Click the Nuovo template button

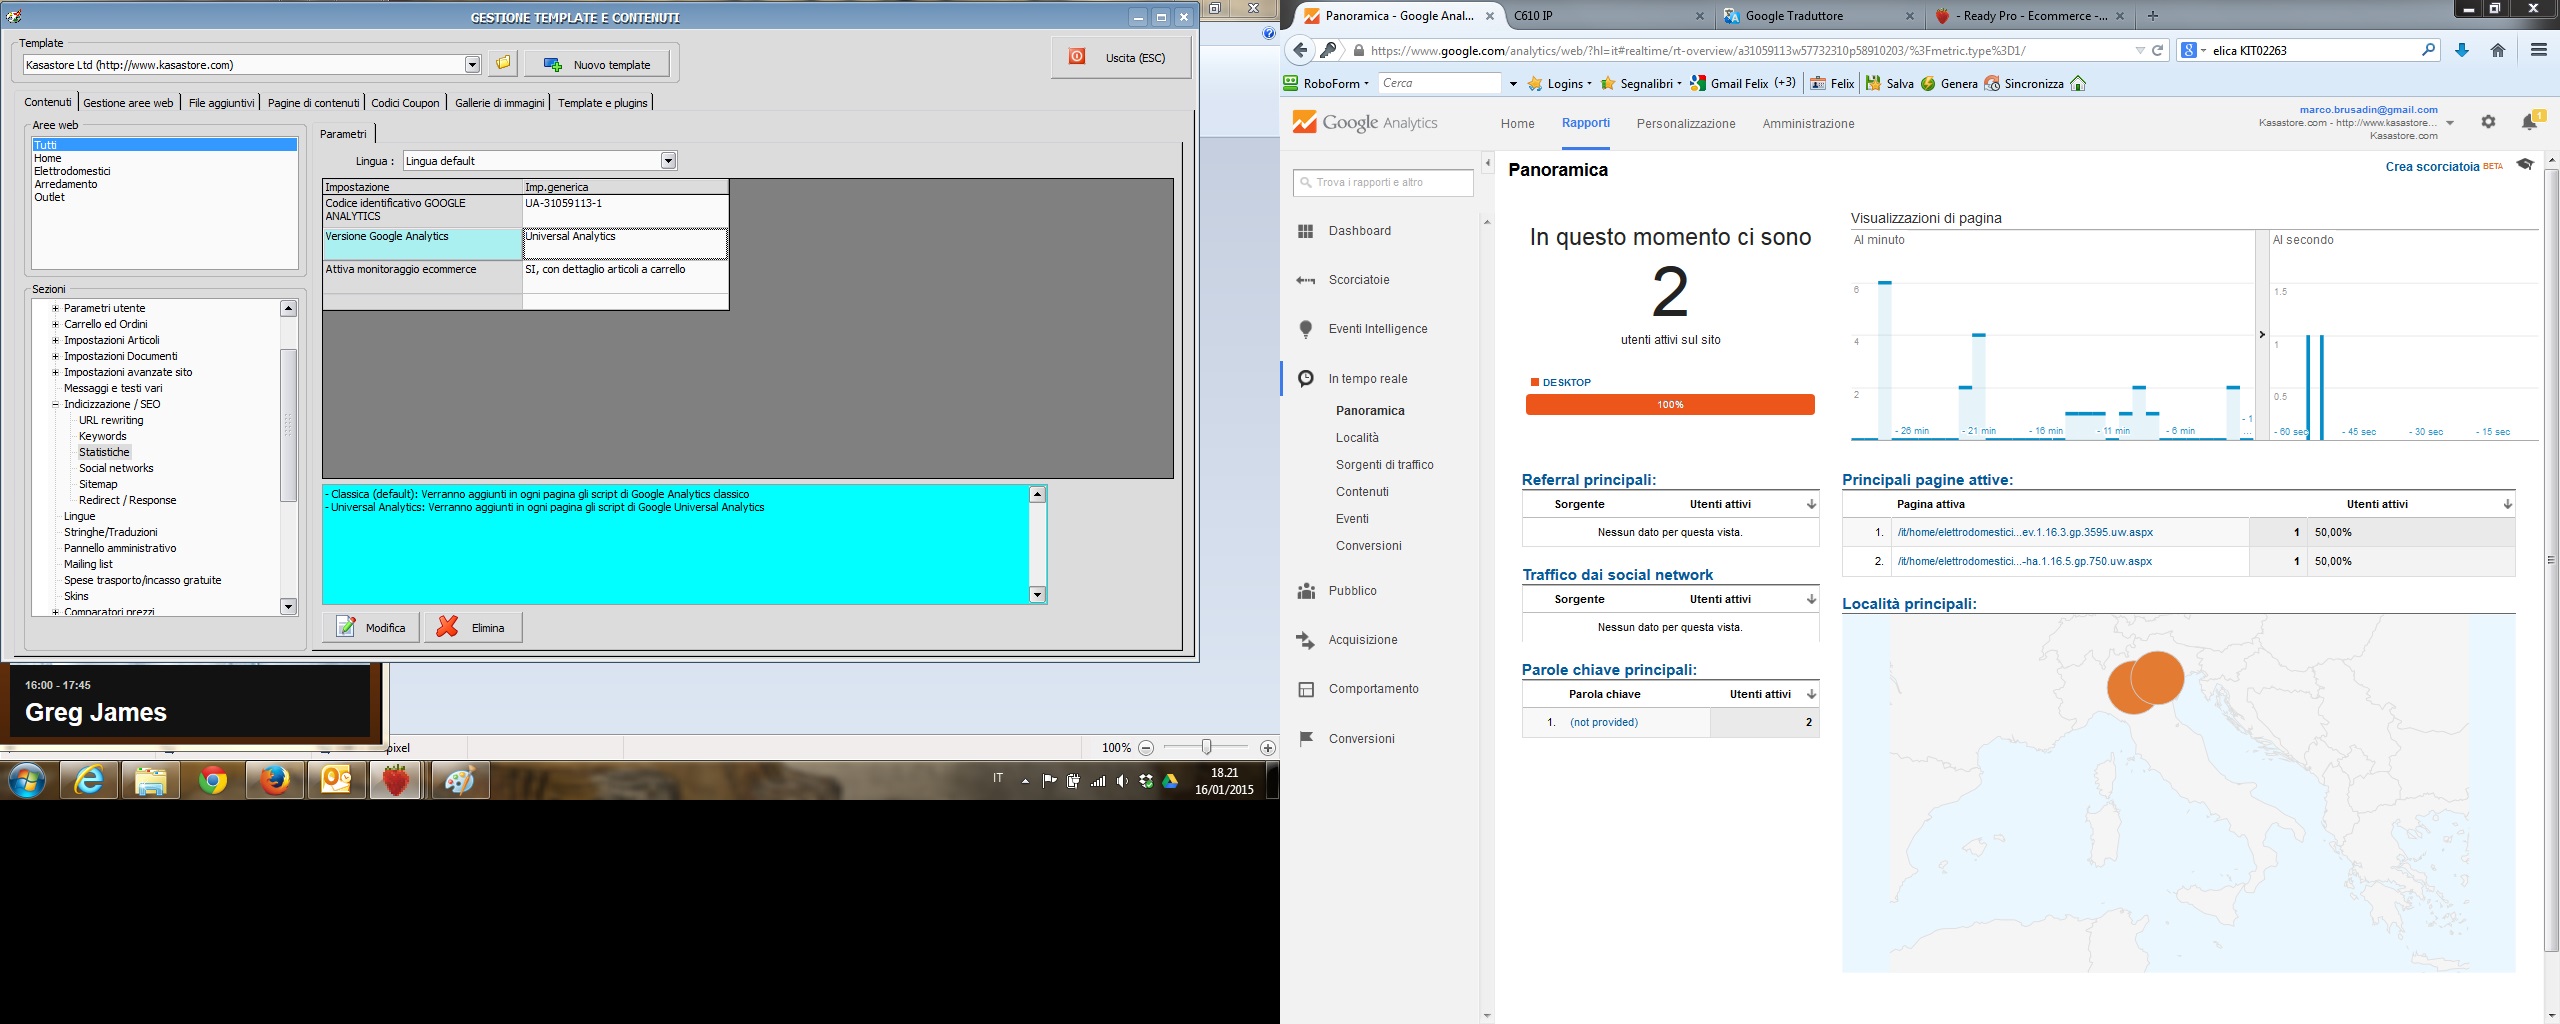click(x=596, y=65)
